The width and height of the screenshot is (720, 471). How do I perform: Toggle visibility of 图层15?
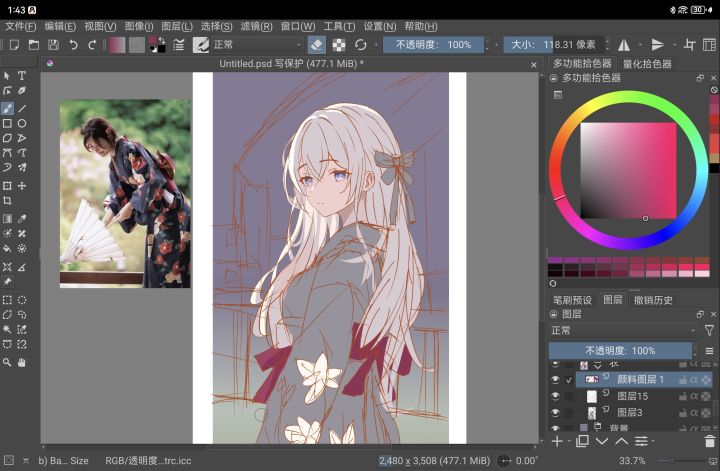click(x=555, y=396)
